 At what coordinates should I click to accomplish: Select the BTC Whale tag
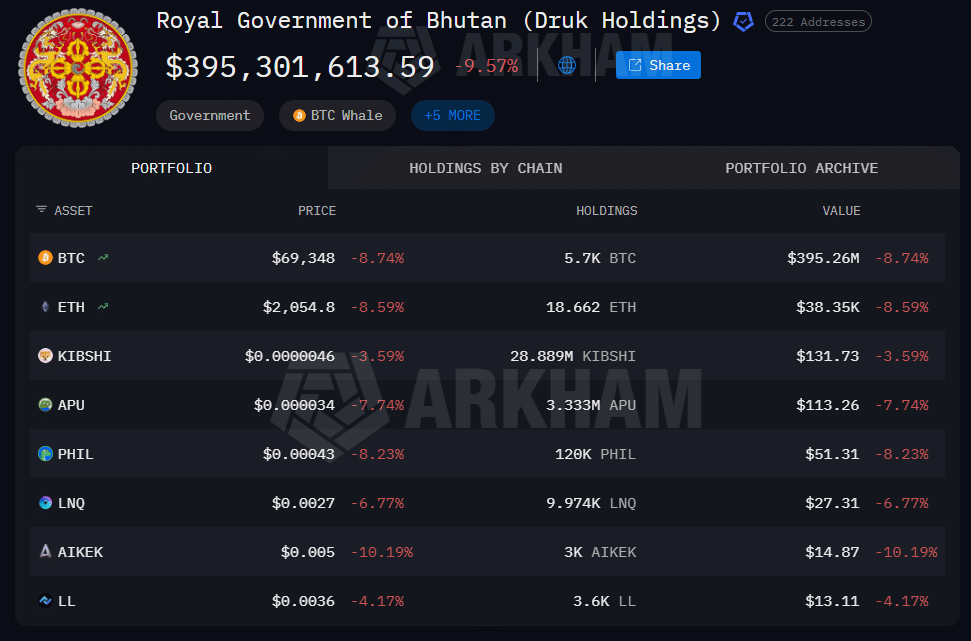[337, 116]
